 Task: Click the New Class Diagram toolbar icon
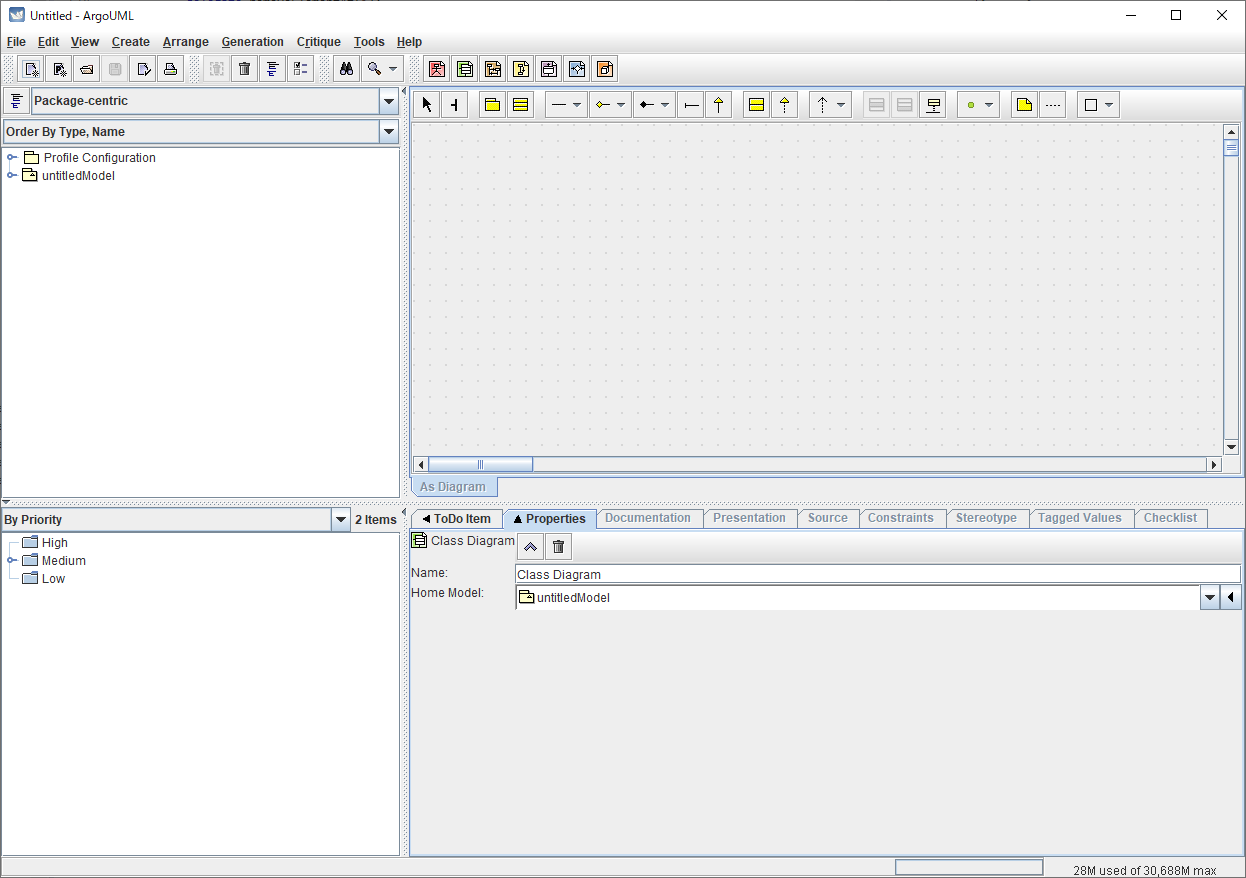(465, 69)
